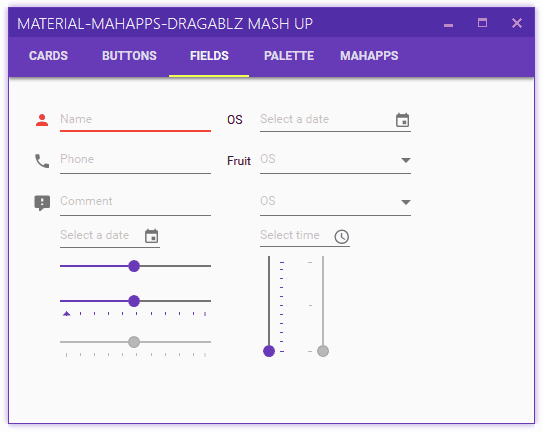Click the red person icon beside Name
The height and width of the screenshot is (432, 543).
click(x=42, y=120)
